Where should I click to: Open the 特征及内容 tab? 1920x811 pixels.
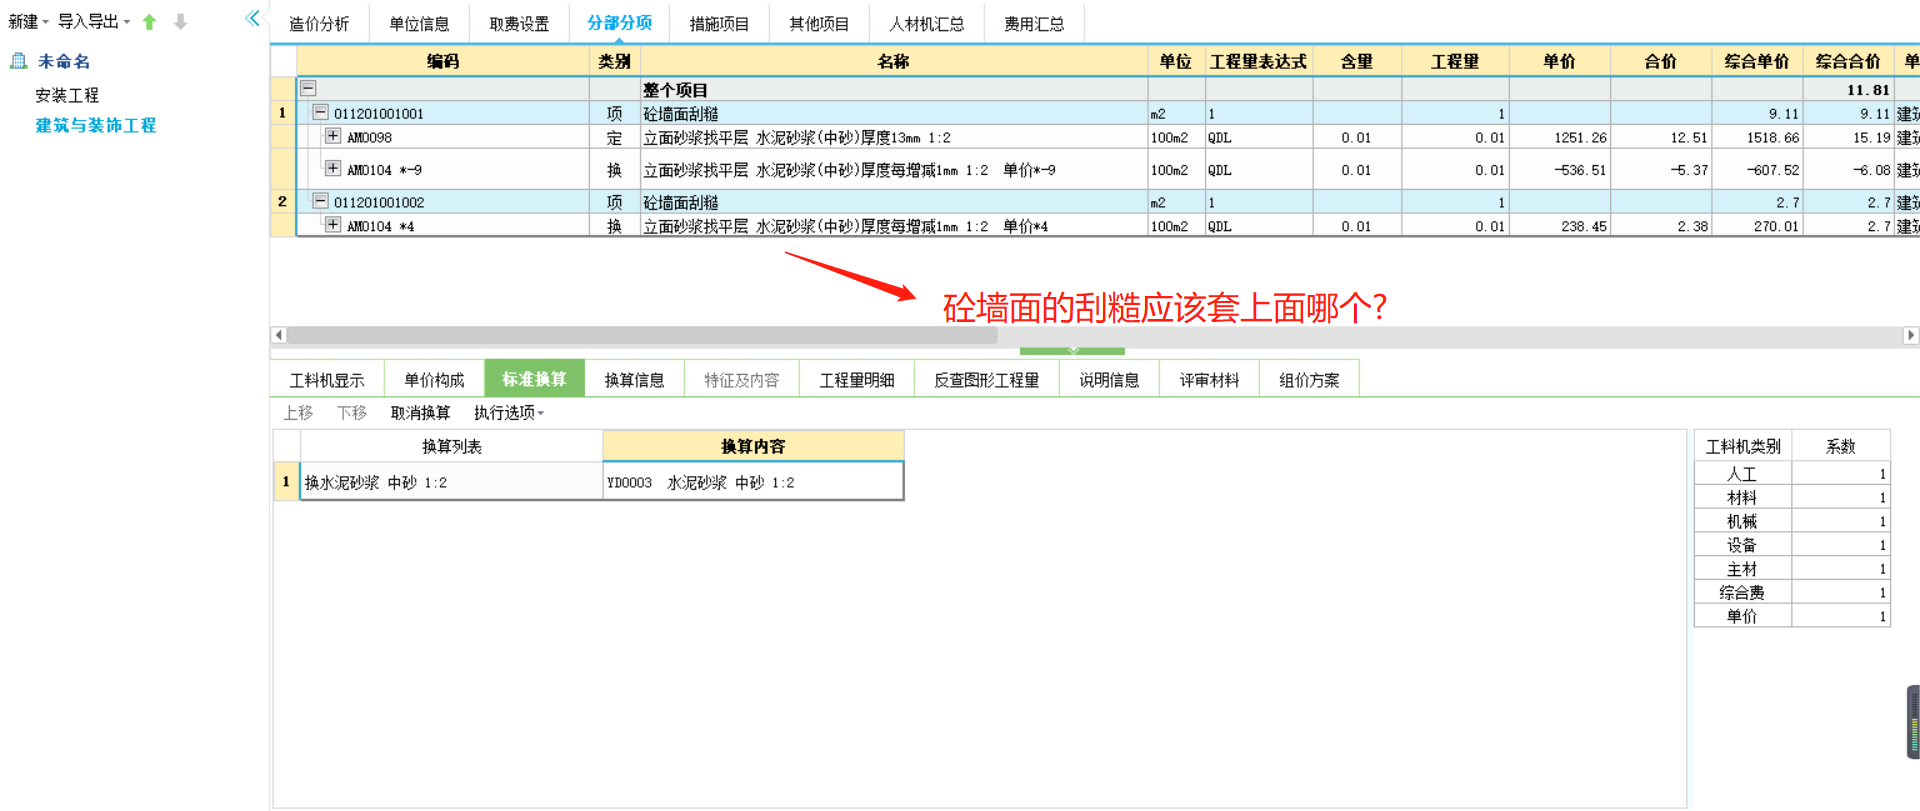pyautogui.click(x=741, y=380)
